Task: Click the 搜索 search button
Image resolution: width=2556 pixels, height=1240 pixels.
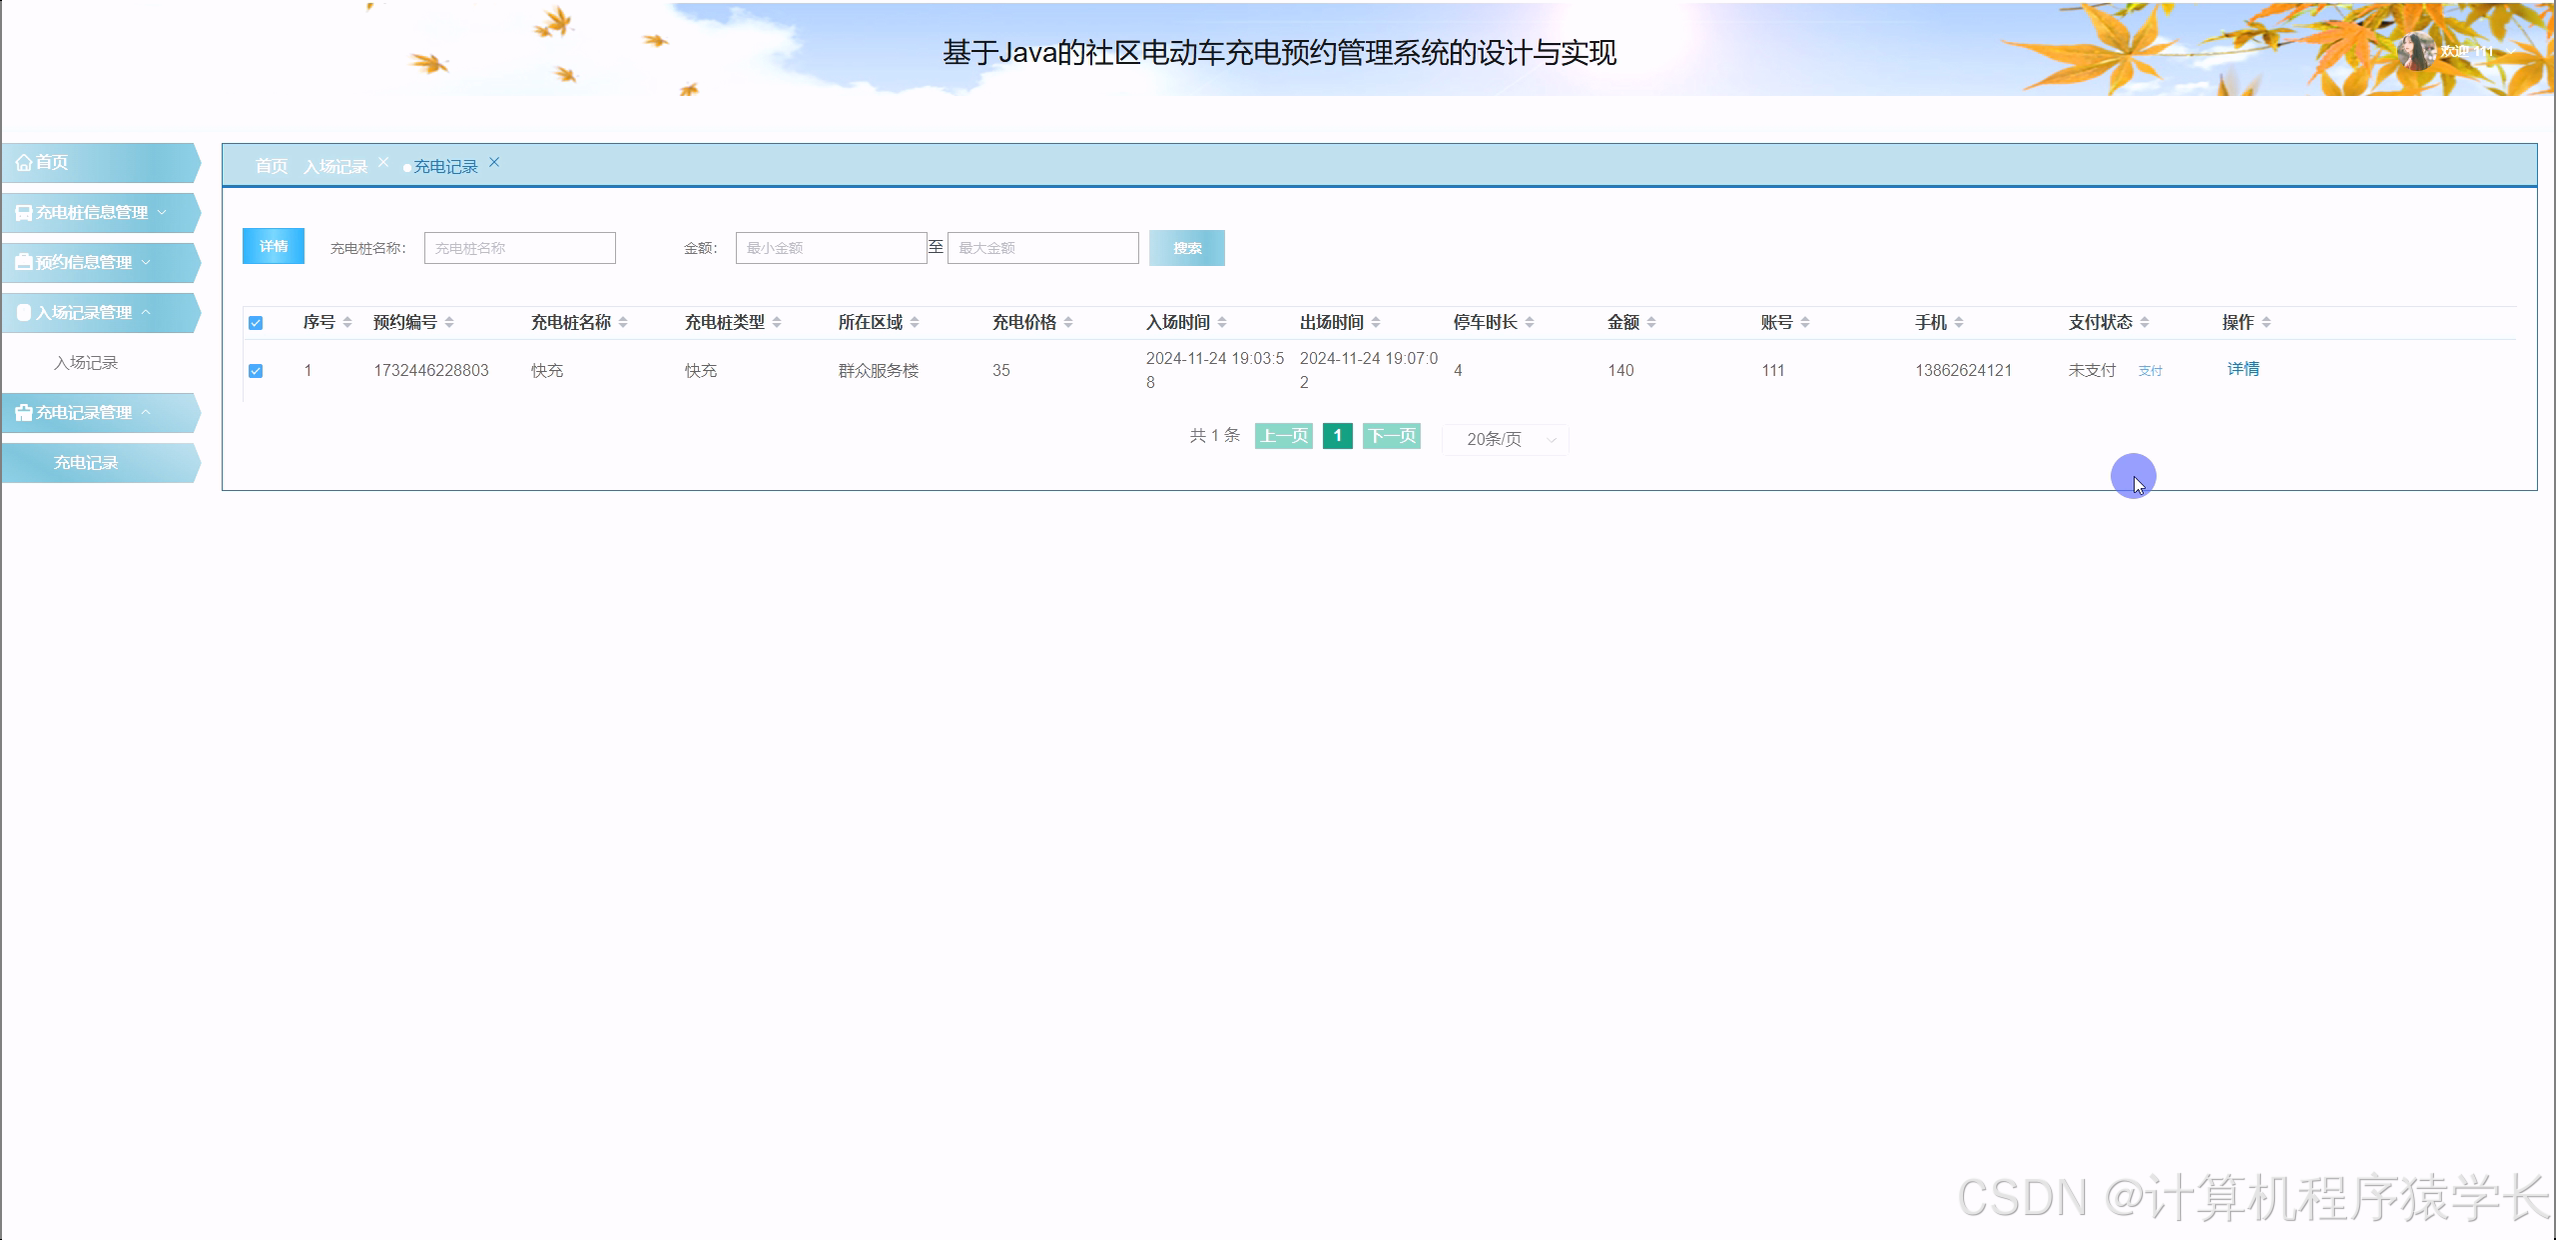Action: tap(1187, 247)
